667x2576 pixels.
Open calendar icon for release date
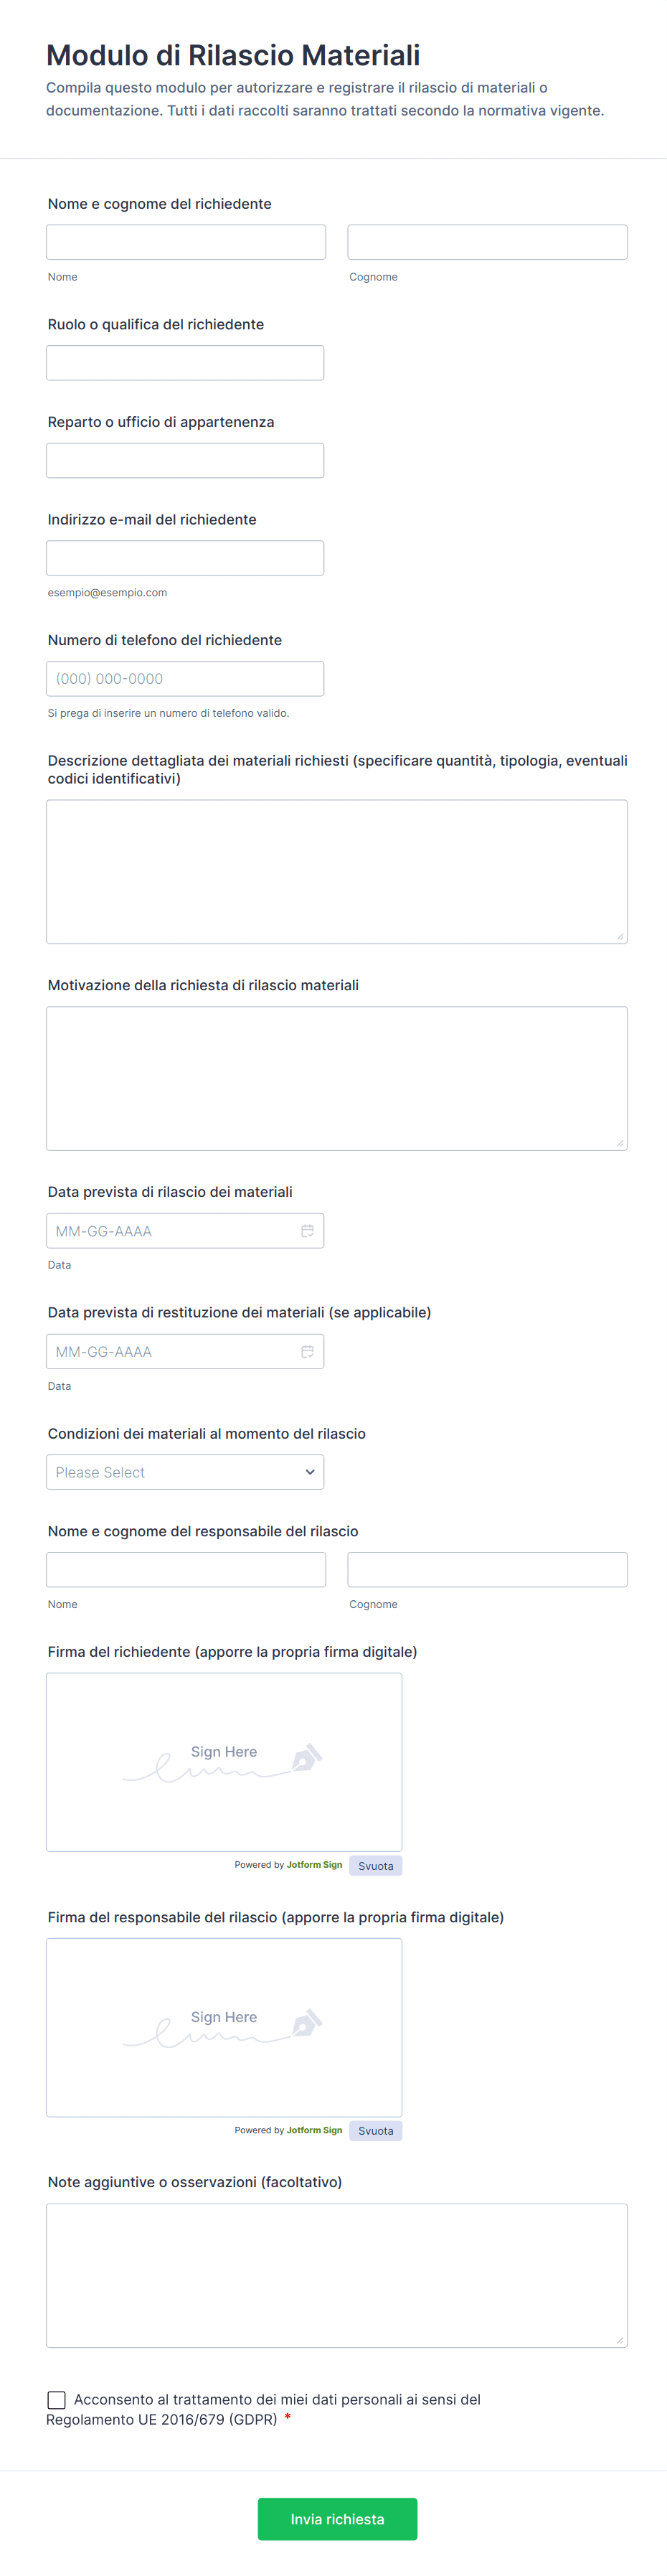(307, 1231)
